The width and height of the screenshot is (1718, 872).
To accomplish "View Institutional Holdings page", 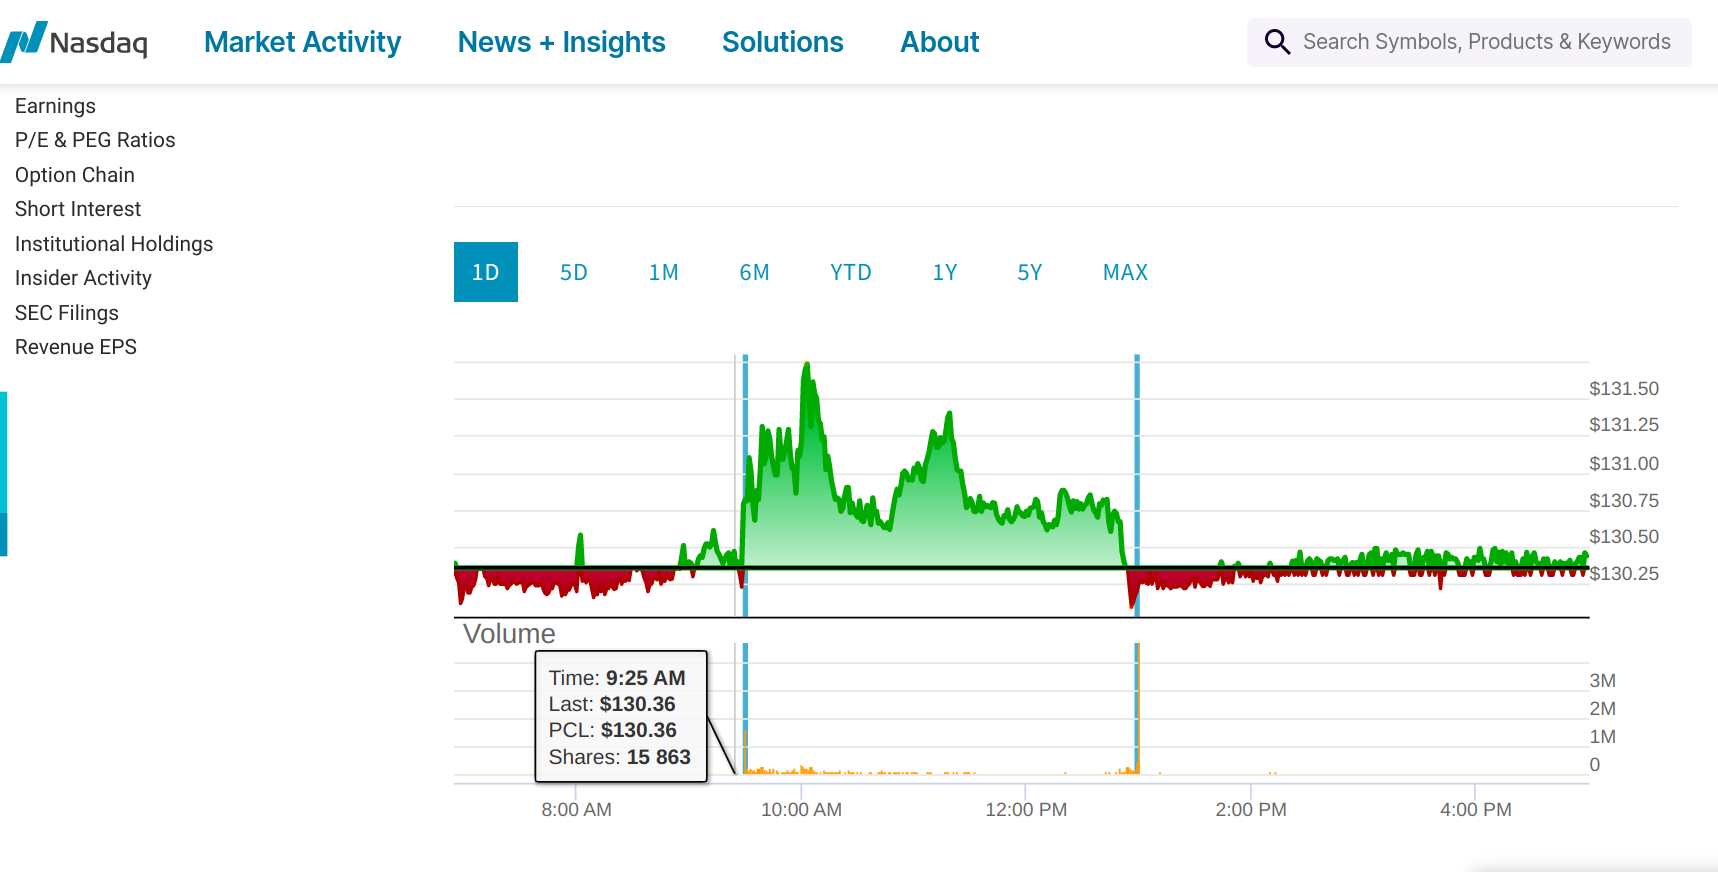I will [x=114, y=244].
